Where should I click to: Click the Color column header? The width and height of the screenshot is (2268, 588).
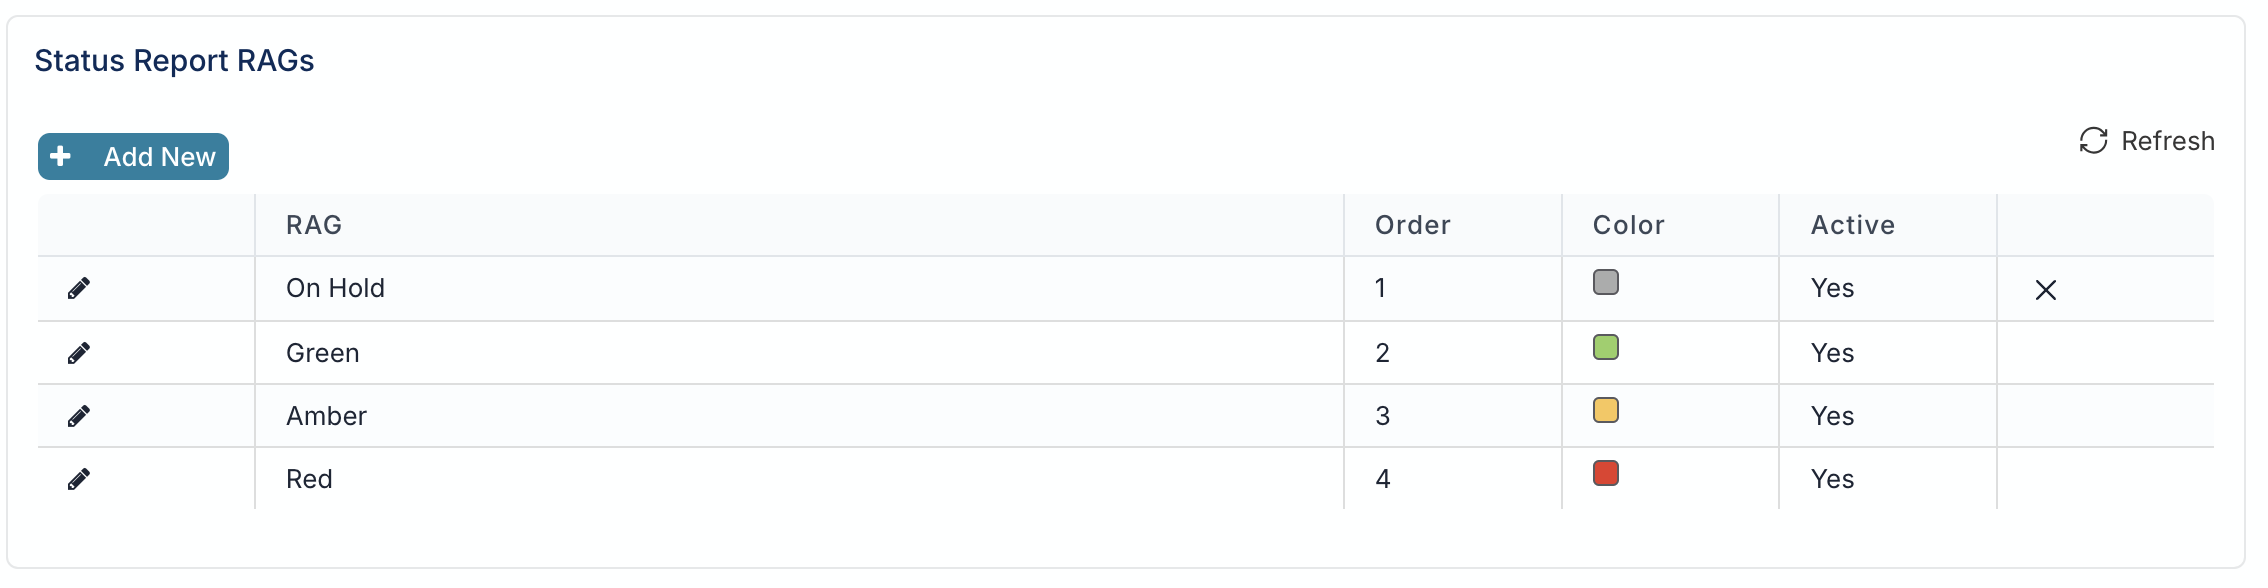coord(1629,225)
